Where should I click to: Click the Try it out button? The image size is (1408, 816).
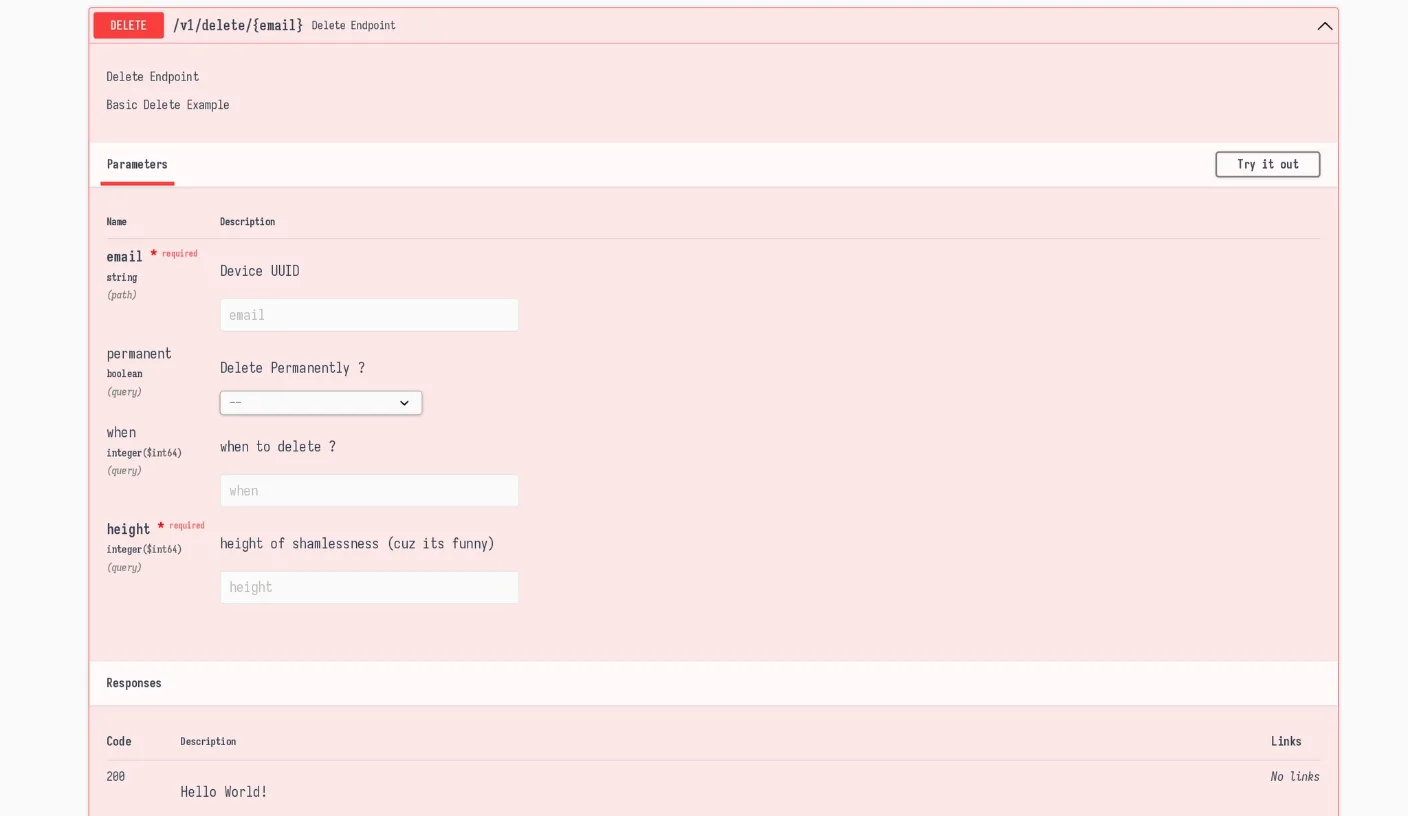coord(1267,164)
